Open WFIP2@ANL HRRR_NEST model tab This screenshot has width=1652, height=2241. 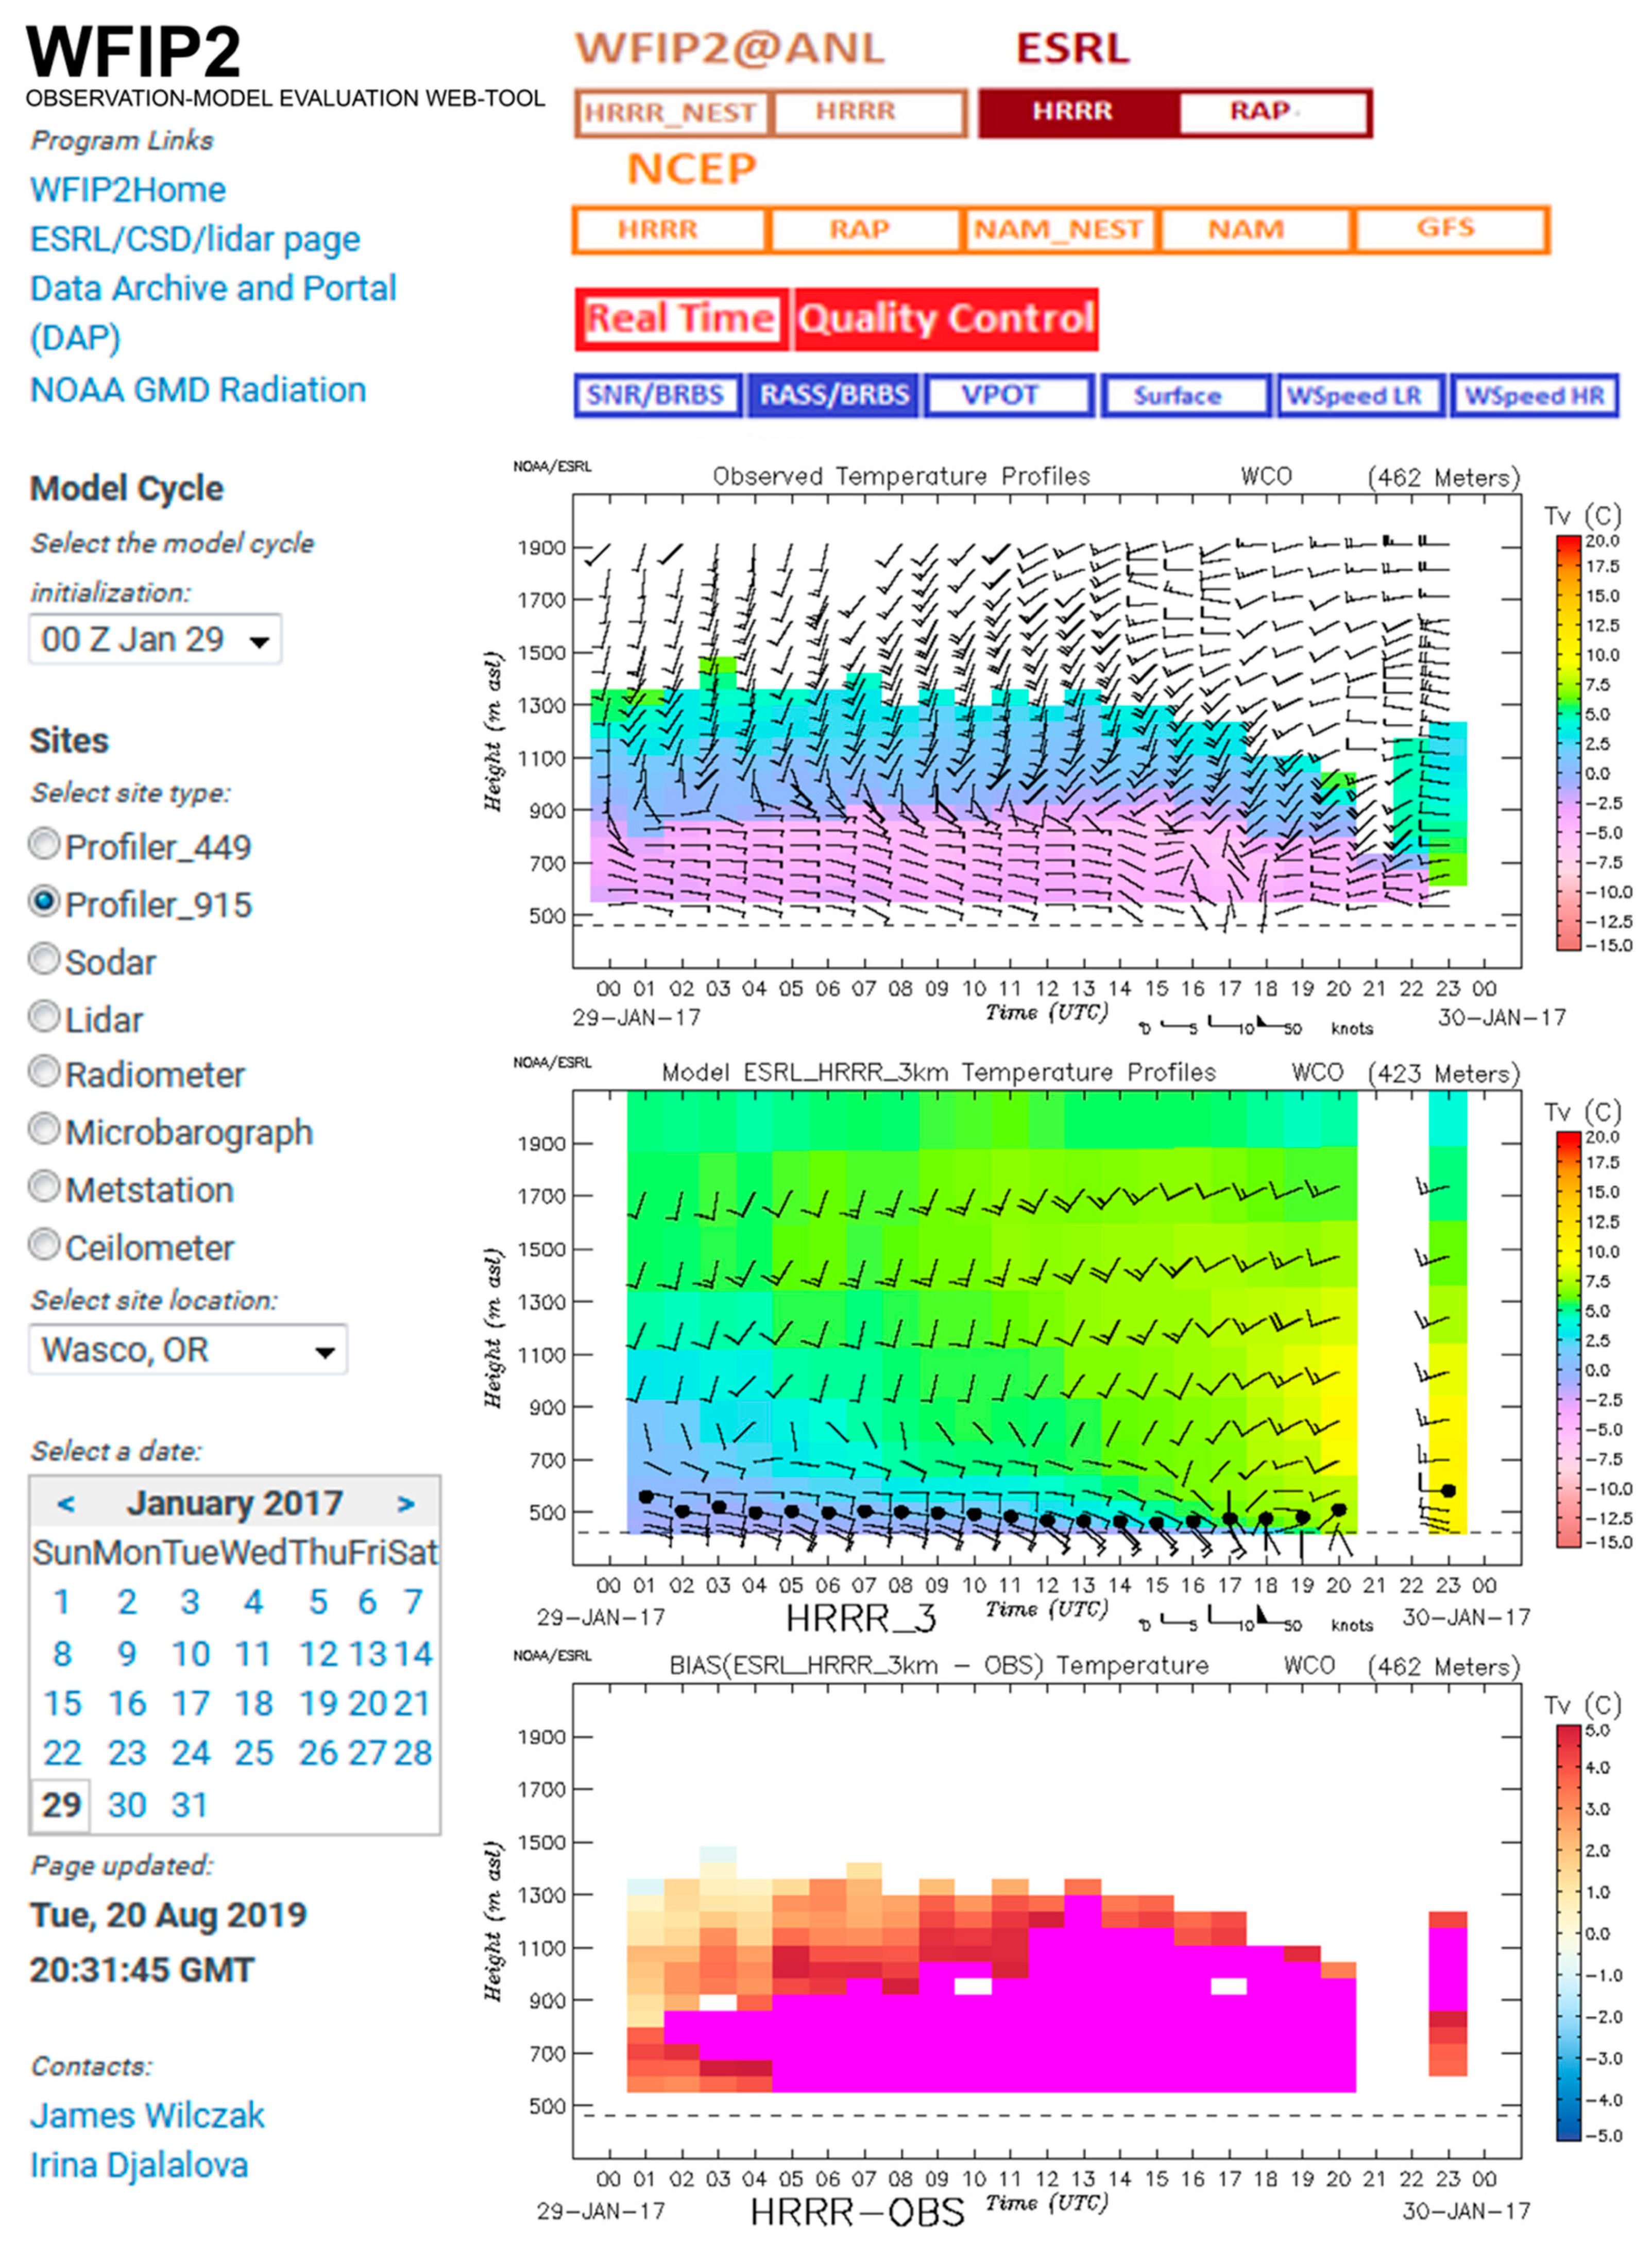point(671,113)
